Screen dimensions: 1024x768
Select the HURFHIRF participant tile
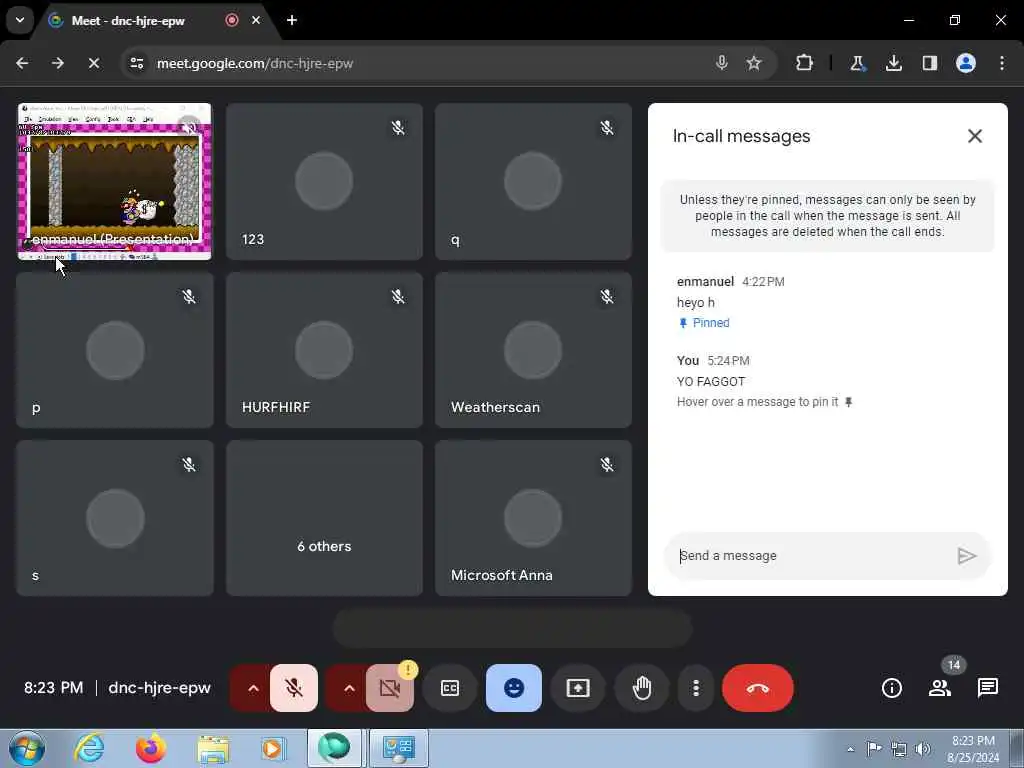(324, 349)
